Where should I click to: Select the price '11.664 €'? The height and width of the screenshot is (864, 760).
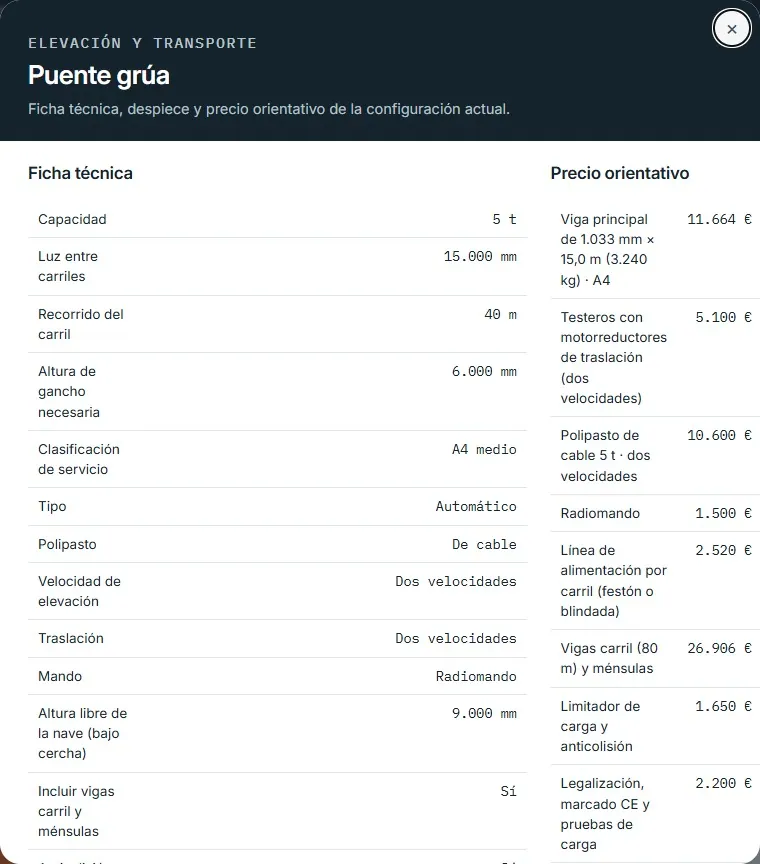point(719,219)
